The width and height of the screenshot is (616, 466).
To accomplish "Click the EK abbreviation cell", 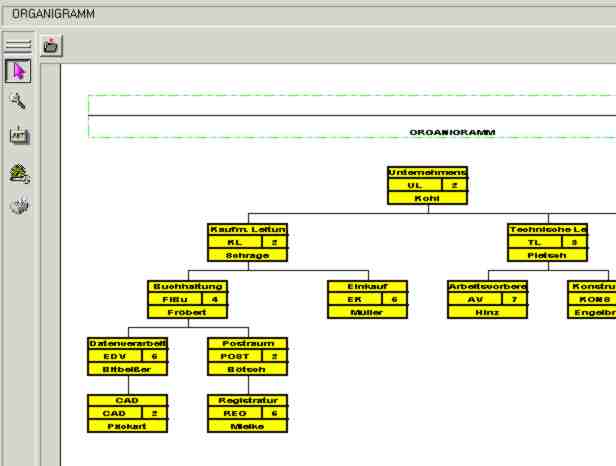I will (355, 299).
